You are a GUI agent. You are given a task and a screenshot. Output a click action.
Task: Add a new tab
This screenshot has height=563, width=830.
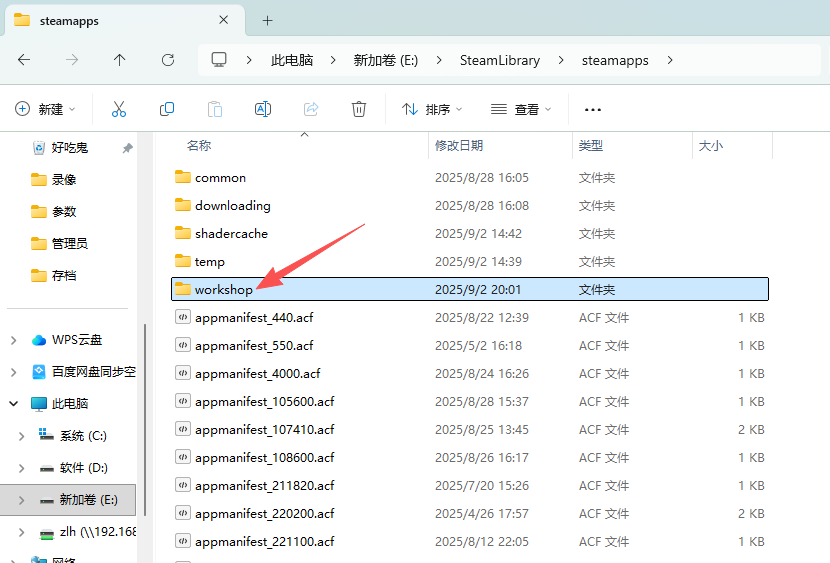pos(267,20)
